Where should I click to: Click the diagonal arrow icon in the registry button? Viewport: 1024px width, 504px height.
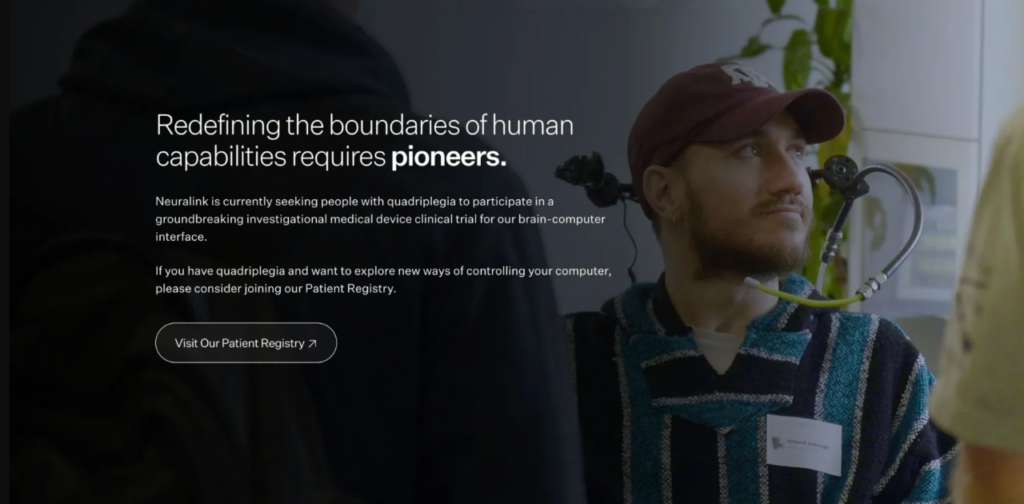click(312, 343)
